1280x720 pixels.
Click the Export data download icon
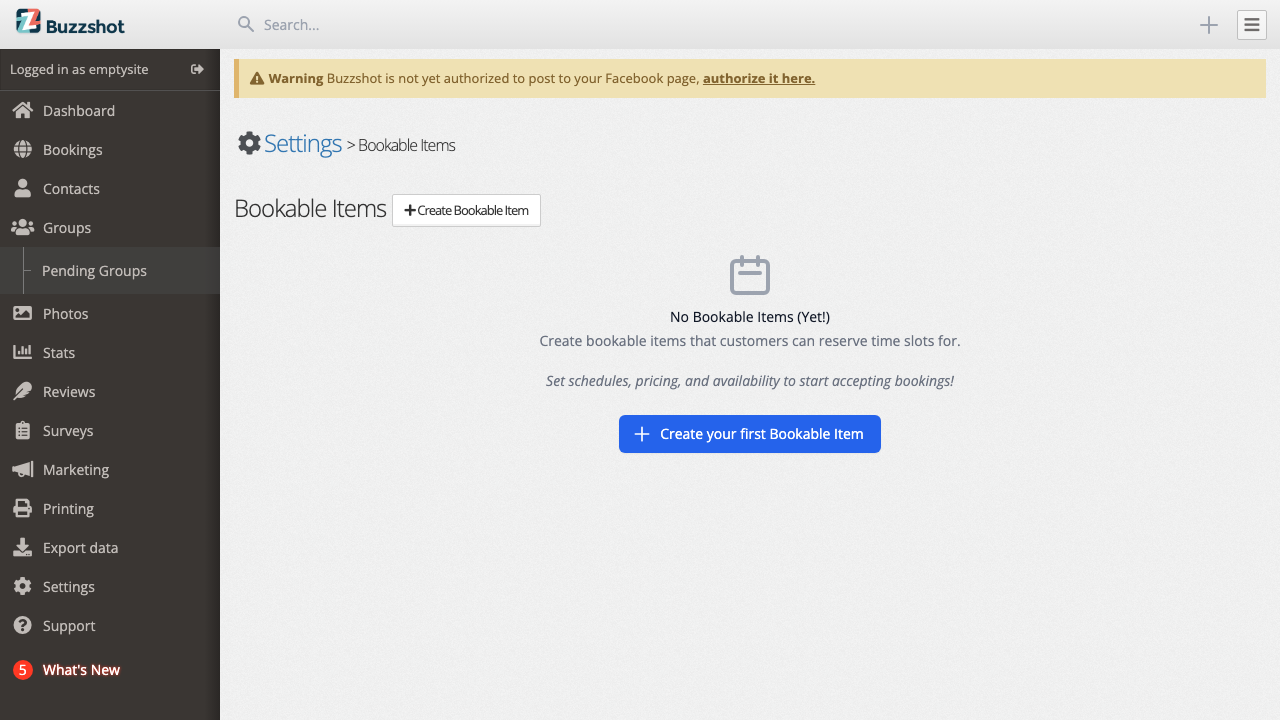(22, 547)
